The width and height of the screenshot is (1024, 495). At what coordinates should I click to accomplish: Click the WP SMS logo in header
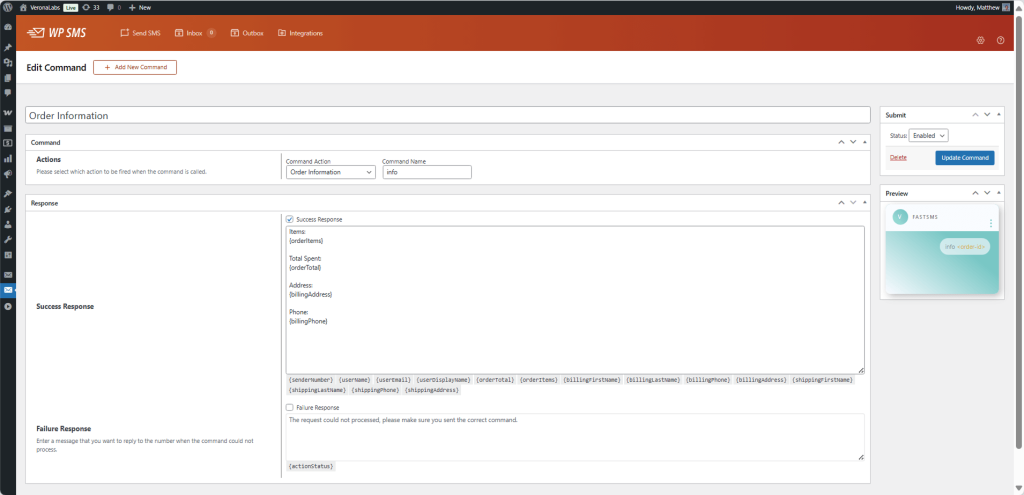pyautogui.click(x=69, y=33)
